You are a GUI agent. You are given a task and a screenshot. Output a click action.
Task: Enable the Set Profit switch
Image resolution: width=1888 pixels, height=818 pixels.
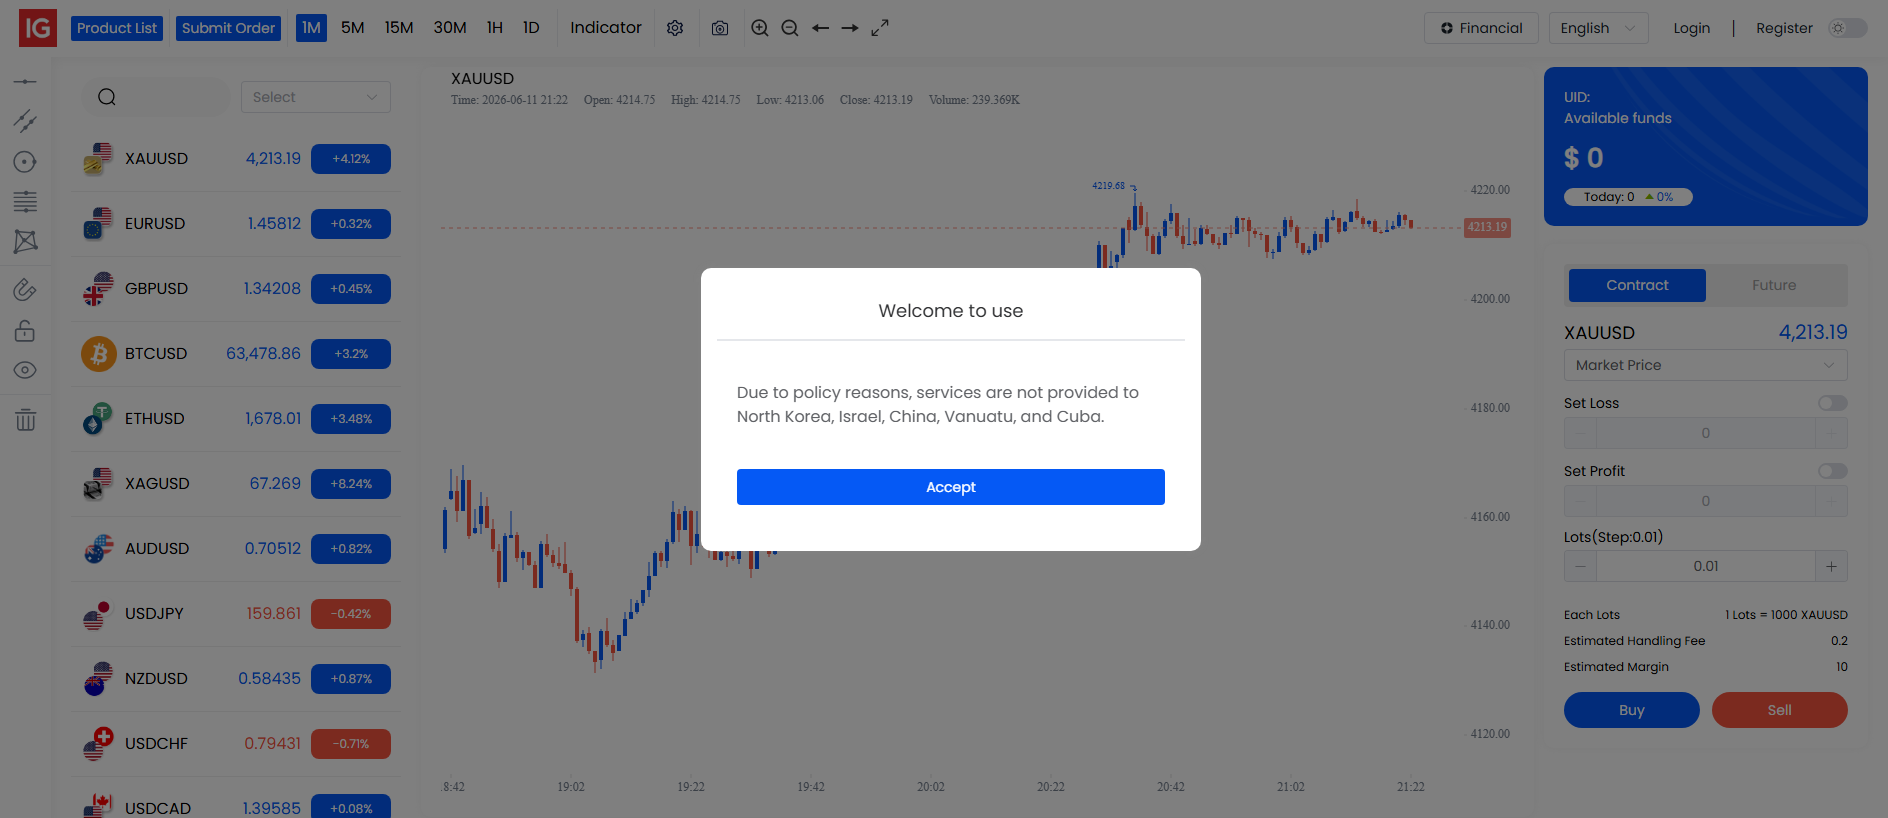1833,471
